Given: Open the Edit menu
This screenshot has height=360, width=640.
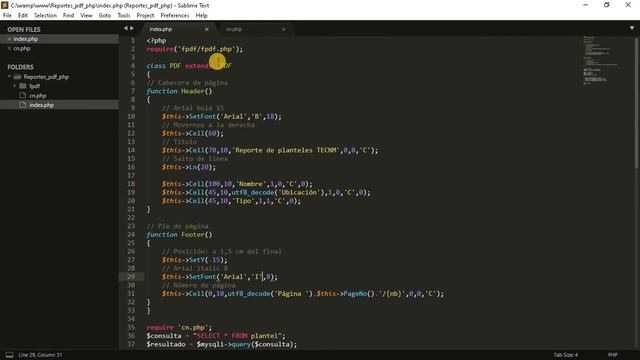Looking at the screenshot, I should click(x=23, y=16).
